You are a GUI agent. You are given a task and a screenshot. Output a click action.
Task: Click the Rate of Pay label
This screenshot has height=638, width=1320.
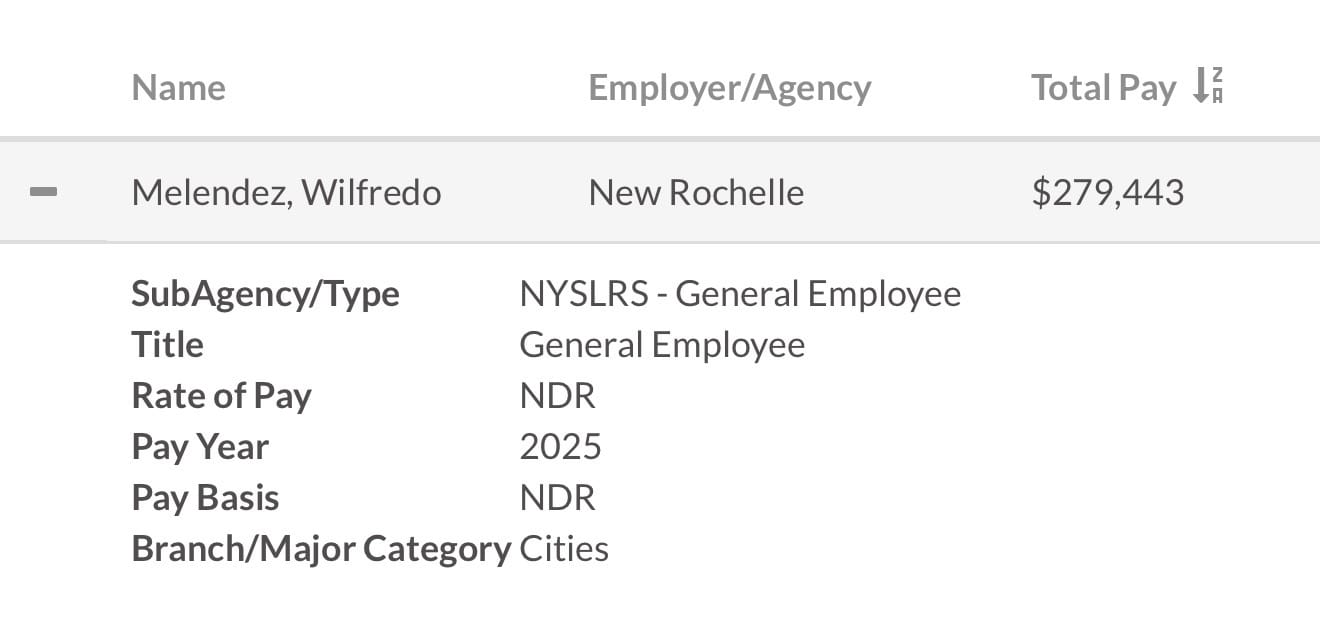click(221, 396)
